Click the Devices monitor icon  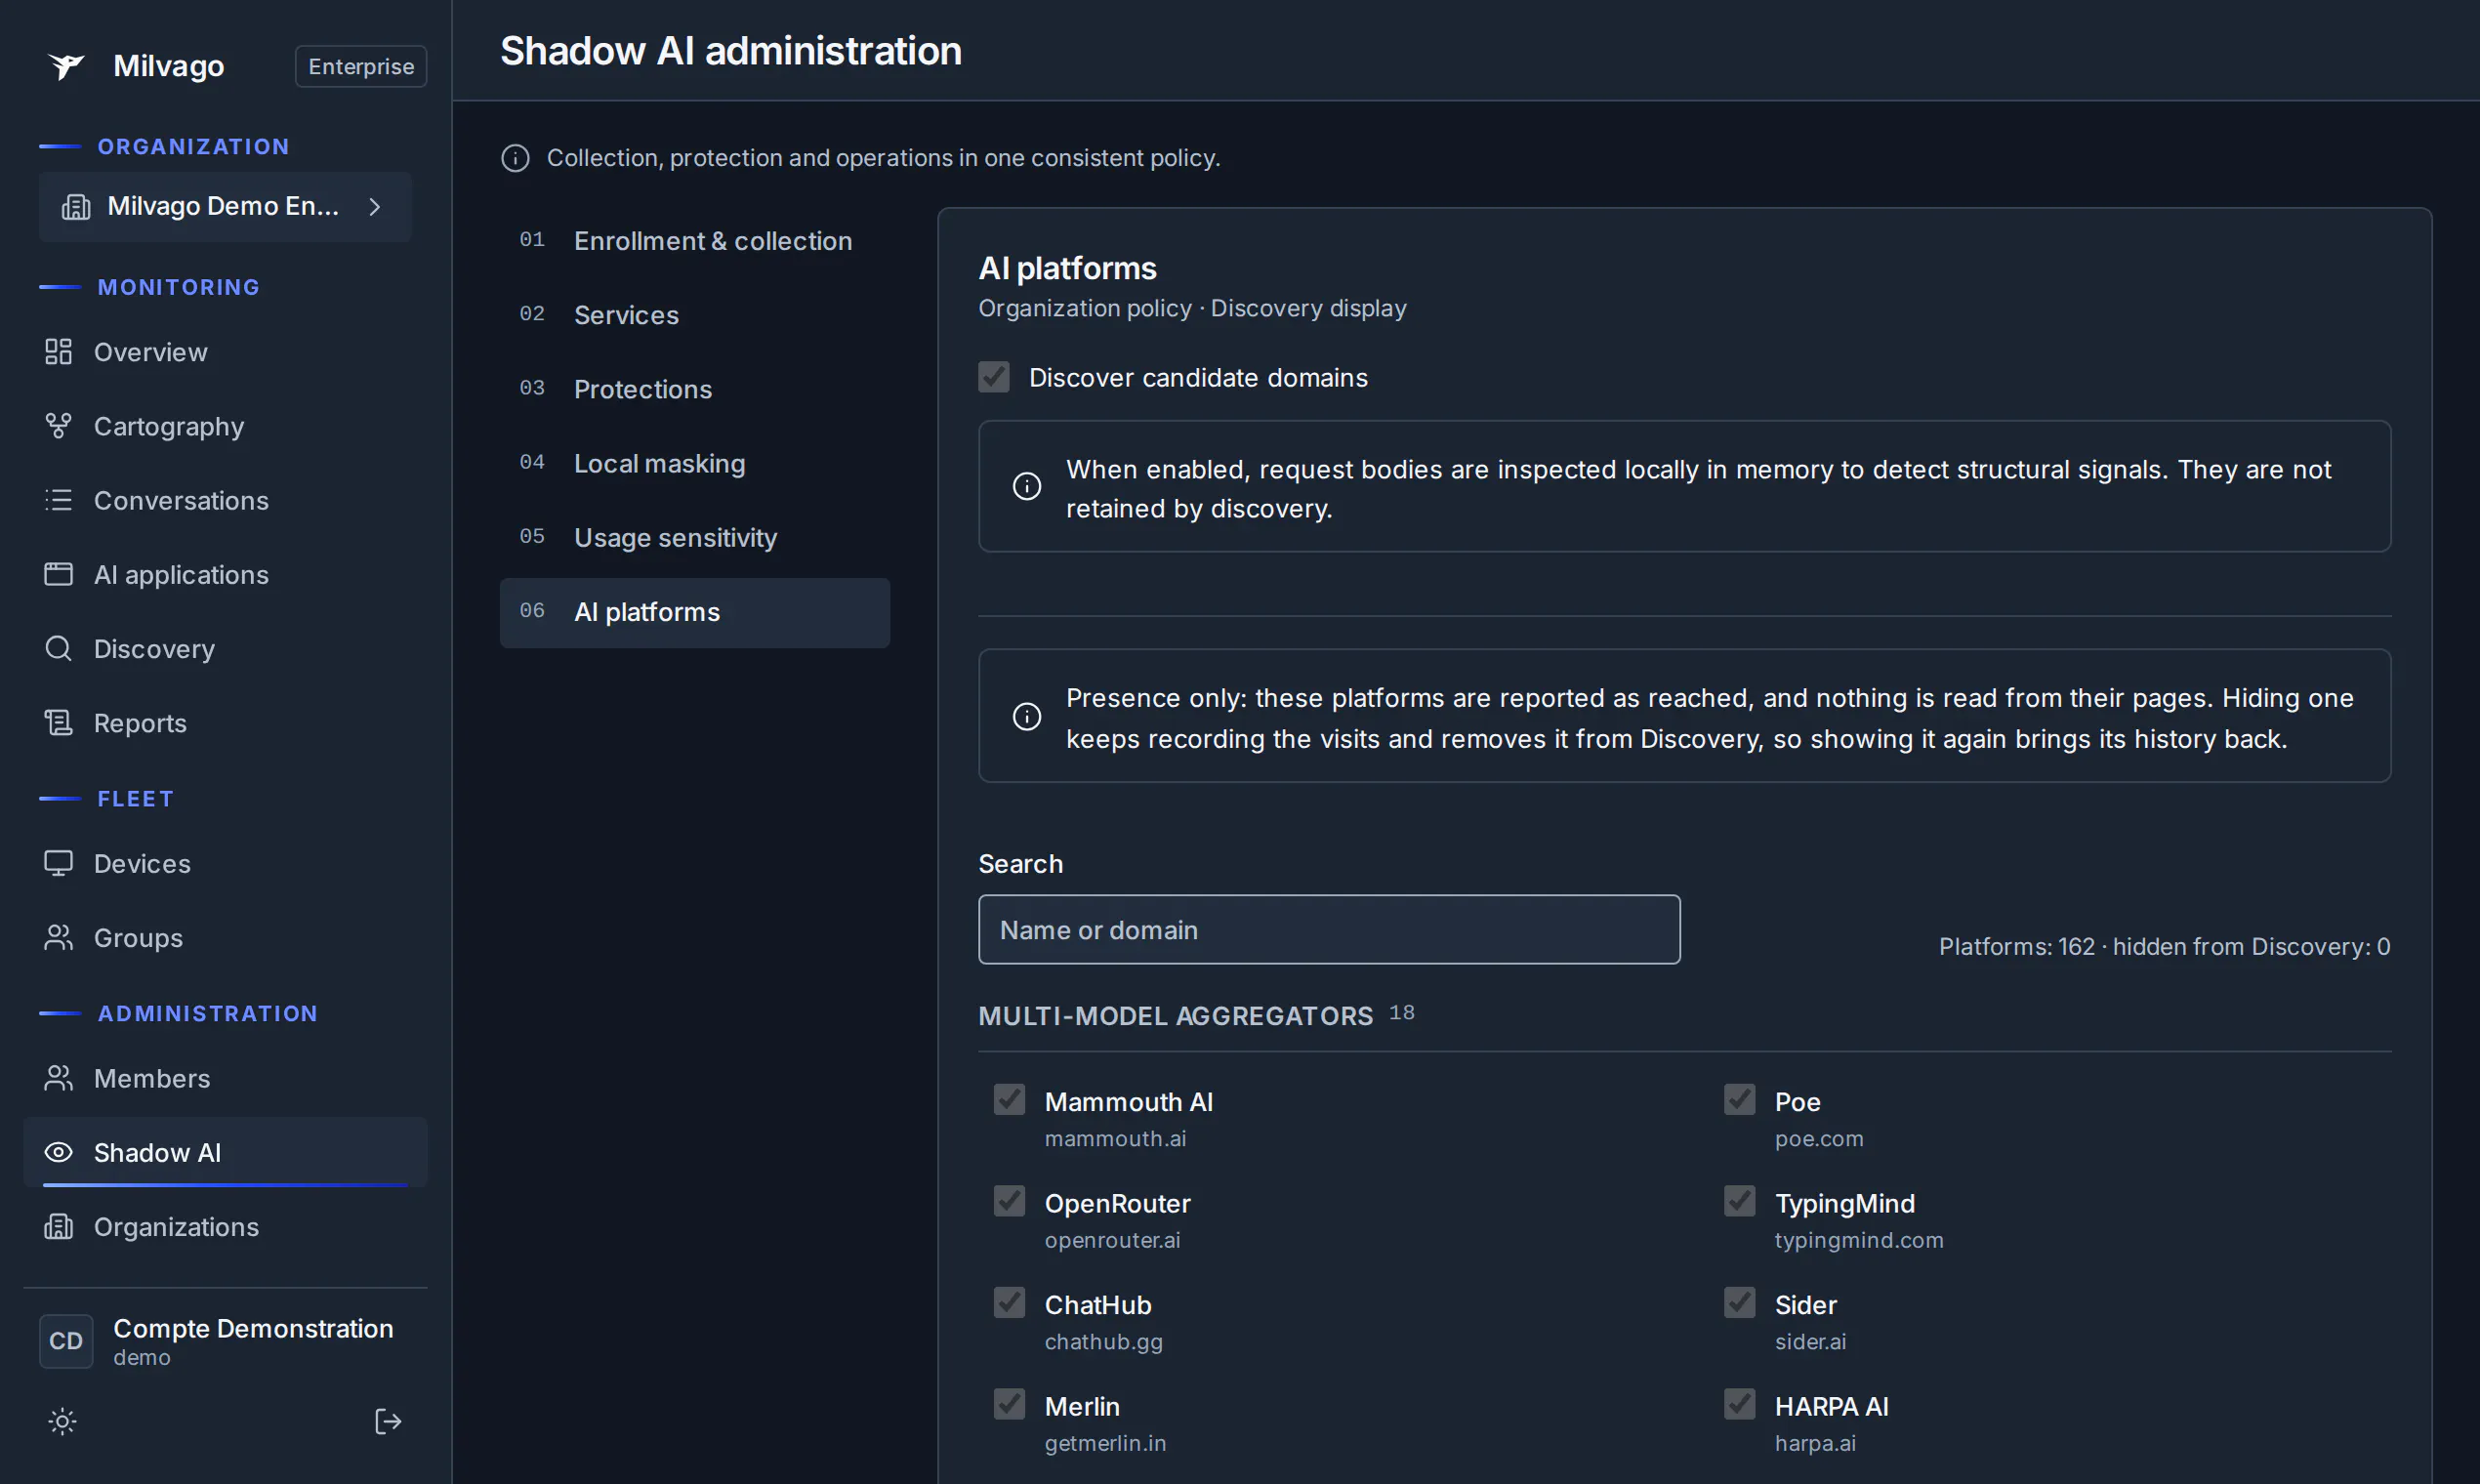coord(58,864)
